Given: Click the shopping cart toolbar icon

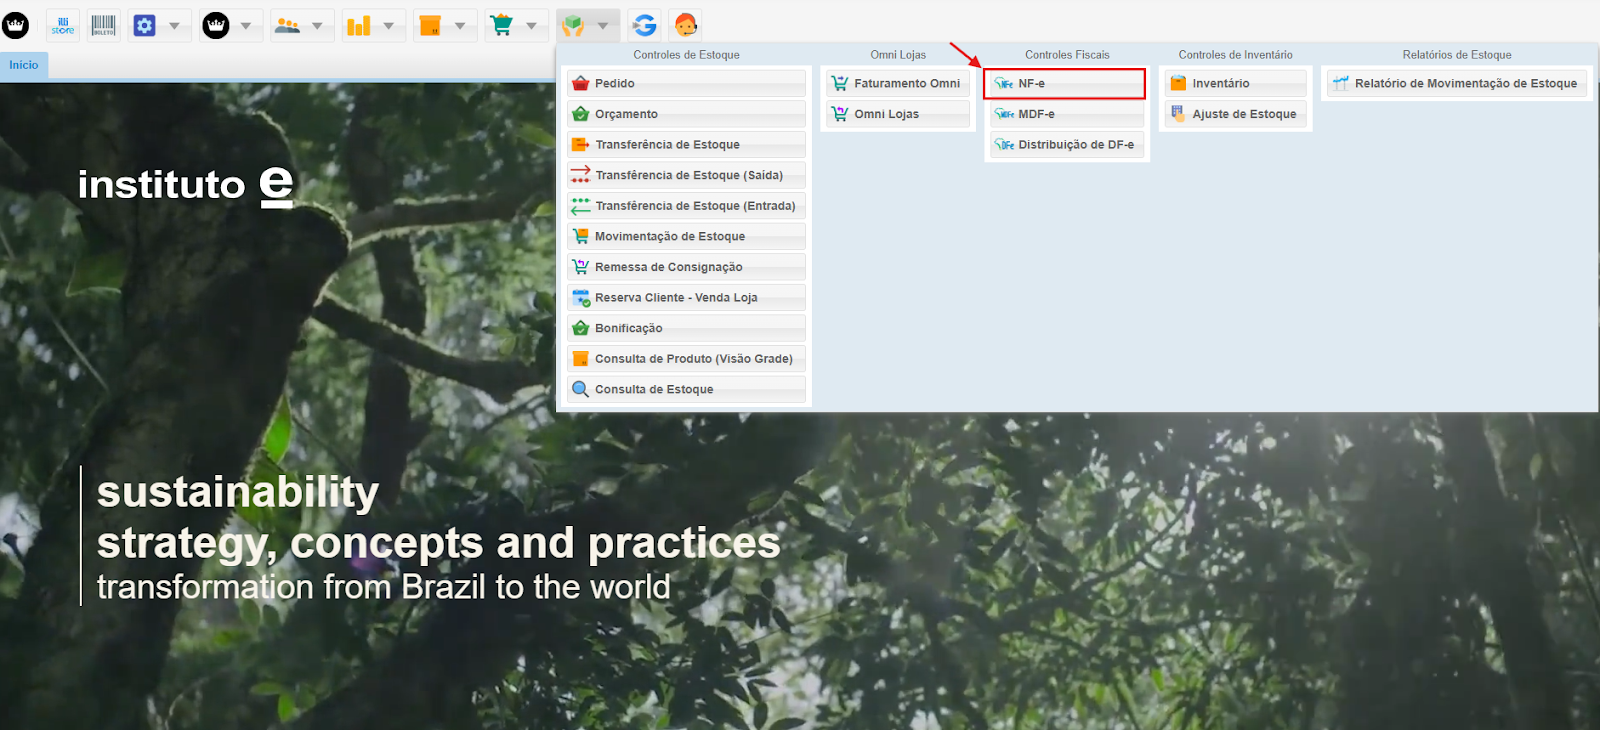Looking at the screenshot, I should [x=502, y=25].
